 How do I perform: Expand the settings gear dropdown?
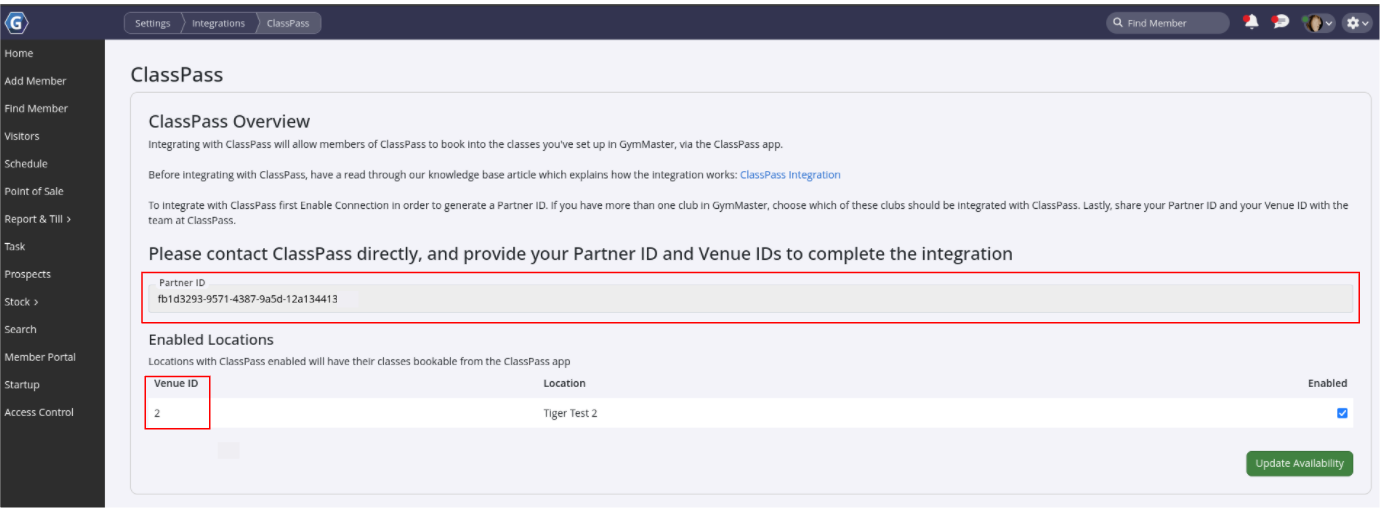pos(1357,23)
